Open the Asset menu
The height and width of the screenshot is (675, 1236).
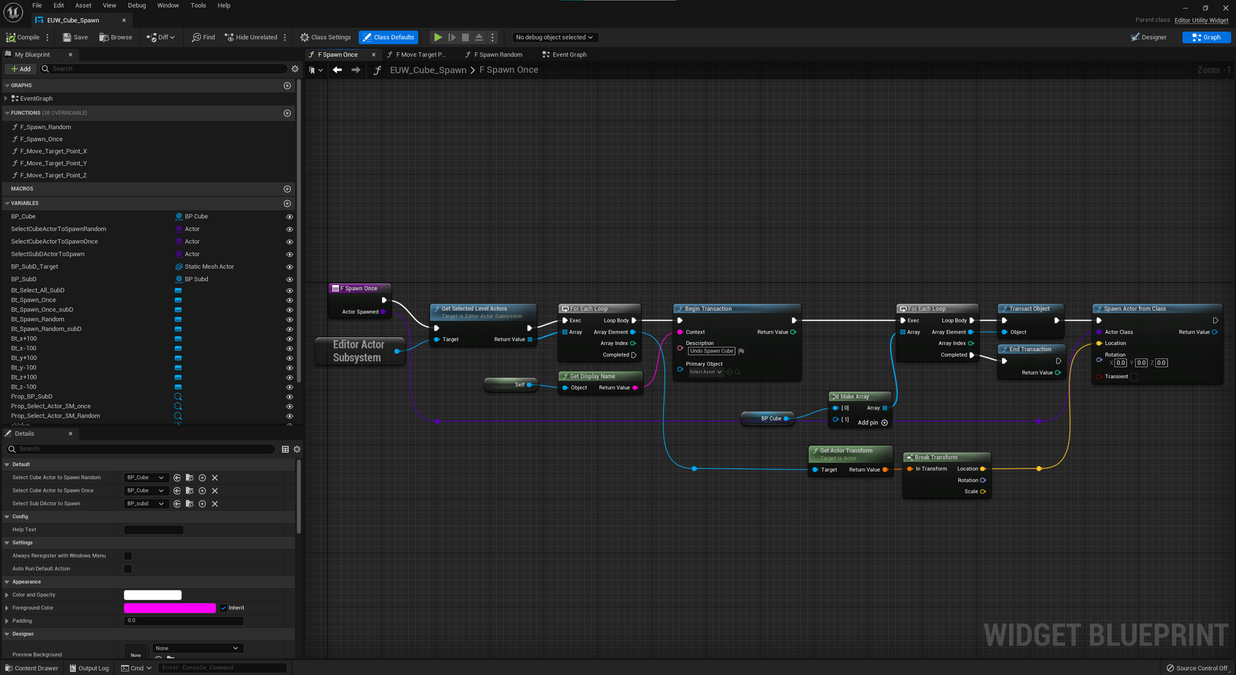(83, 5)
